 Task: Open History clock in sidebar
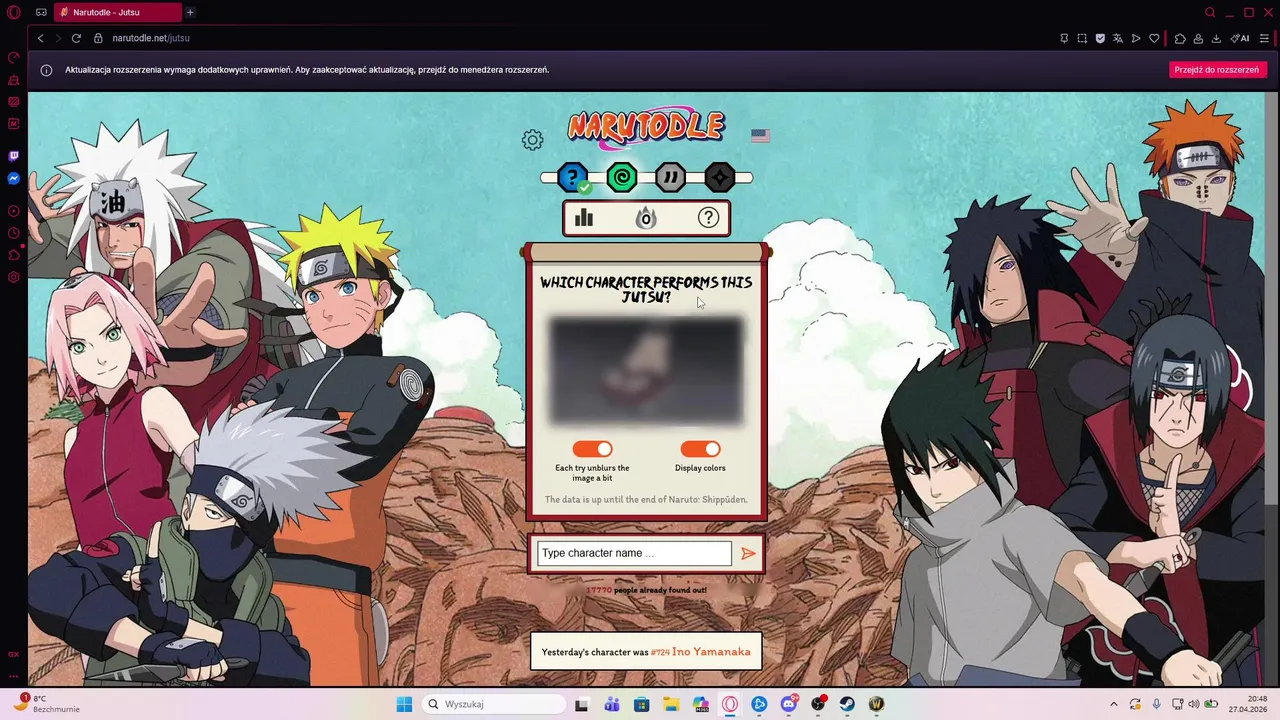(x=14, y=233)
